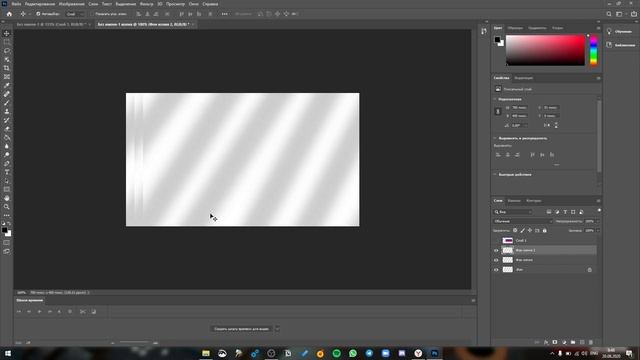Click the foreground color swatch in the toolbox
The height and width of the screenshot is (360, 640).
(x=4, y=231)
